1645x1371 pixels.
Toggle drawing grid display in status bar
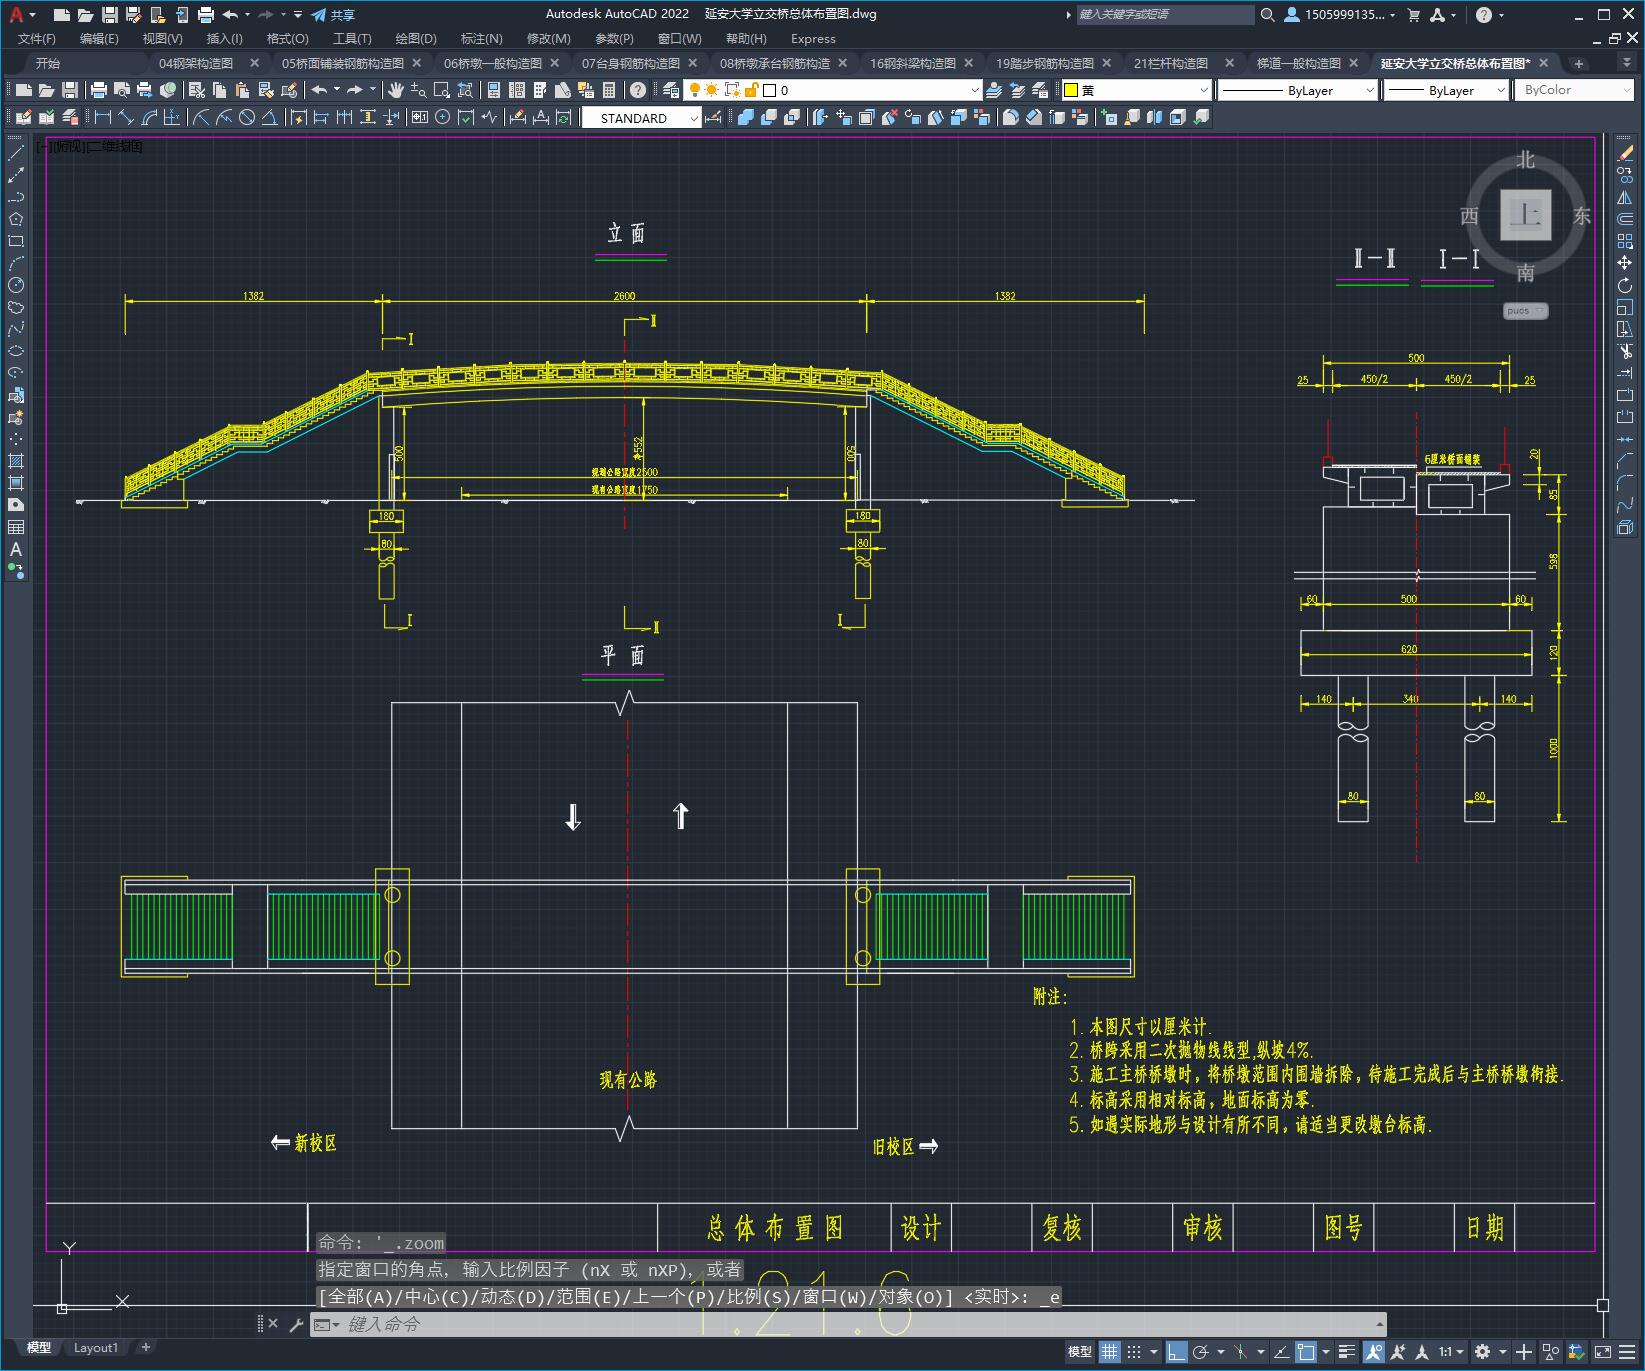(1110, 1352)
